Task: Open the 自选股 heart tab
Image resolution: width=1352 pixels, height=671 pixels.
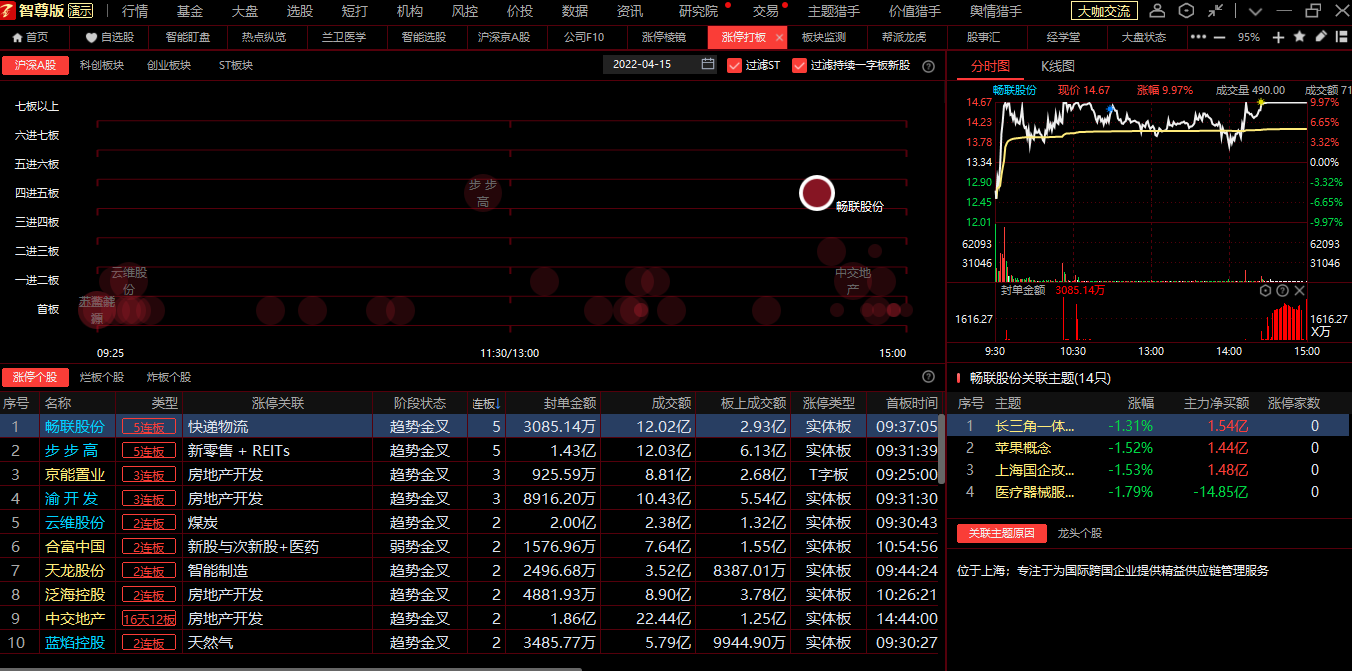Action: (x=110, y=37)
